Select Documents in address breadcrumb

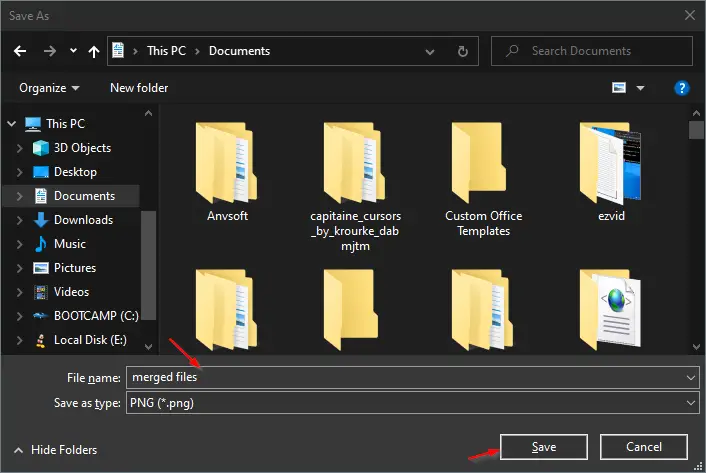239,51
